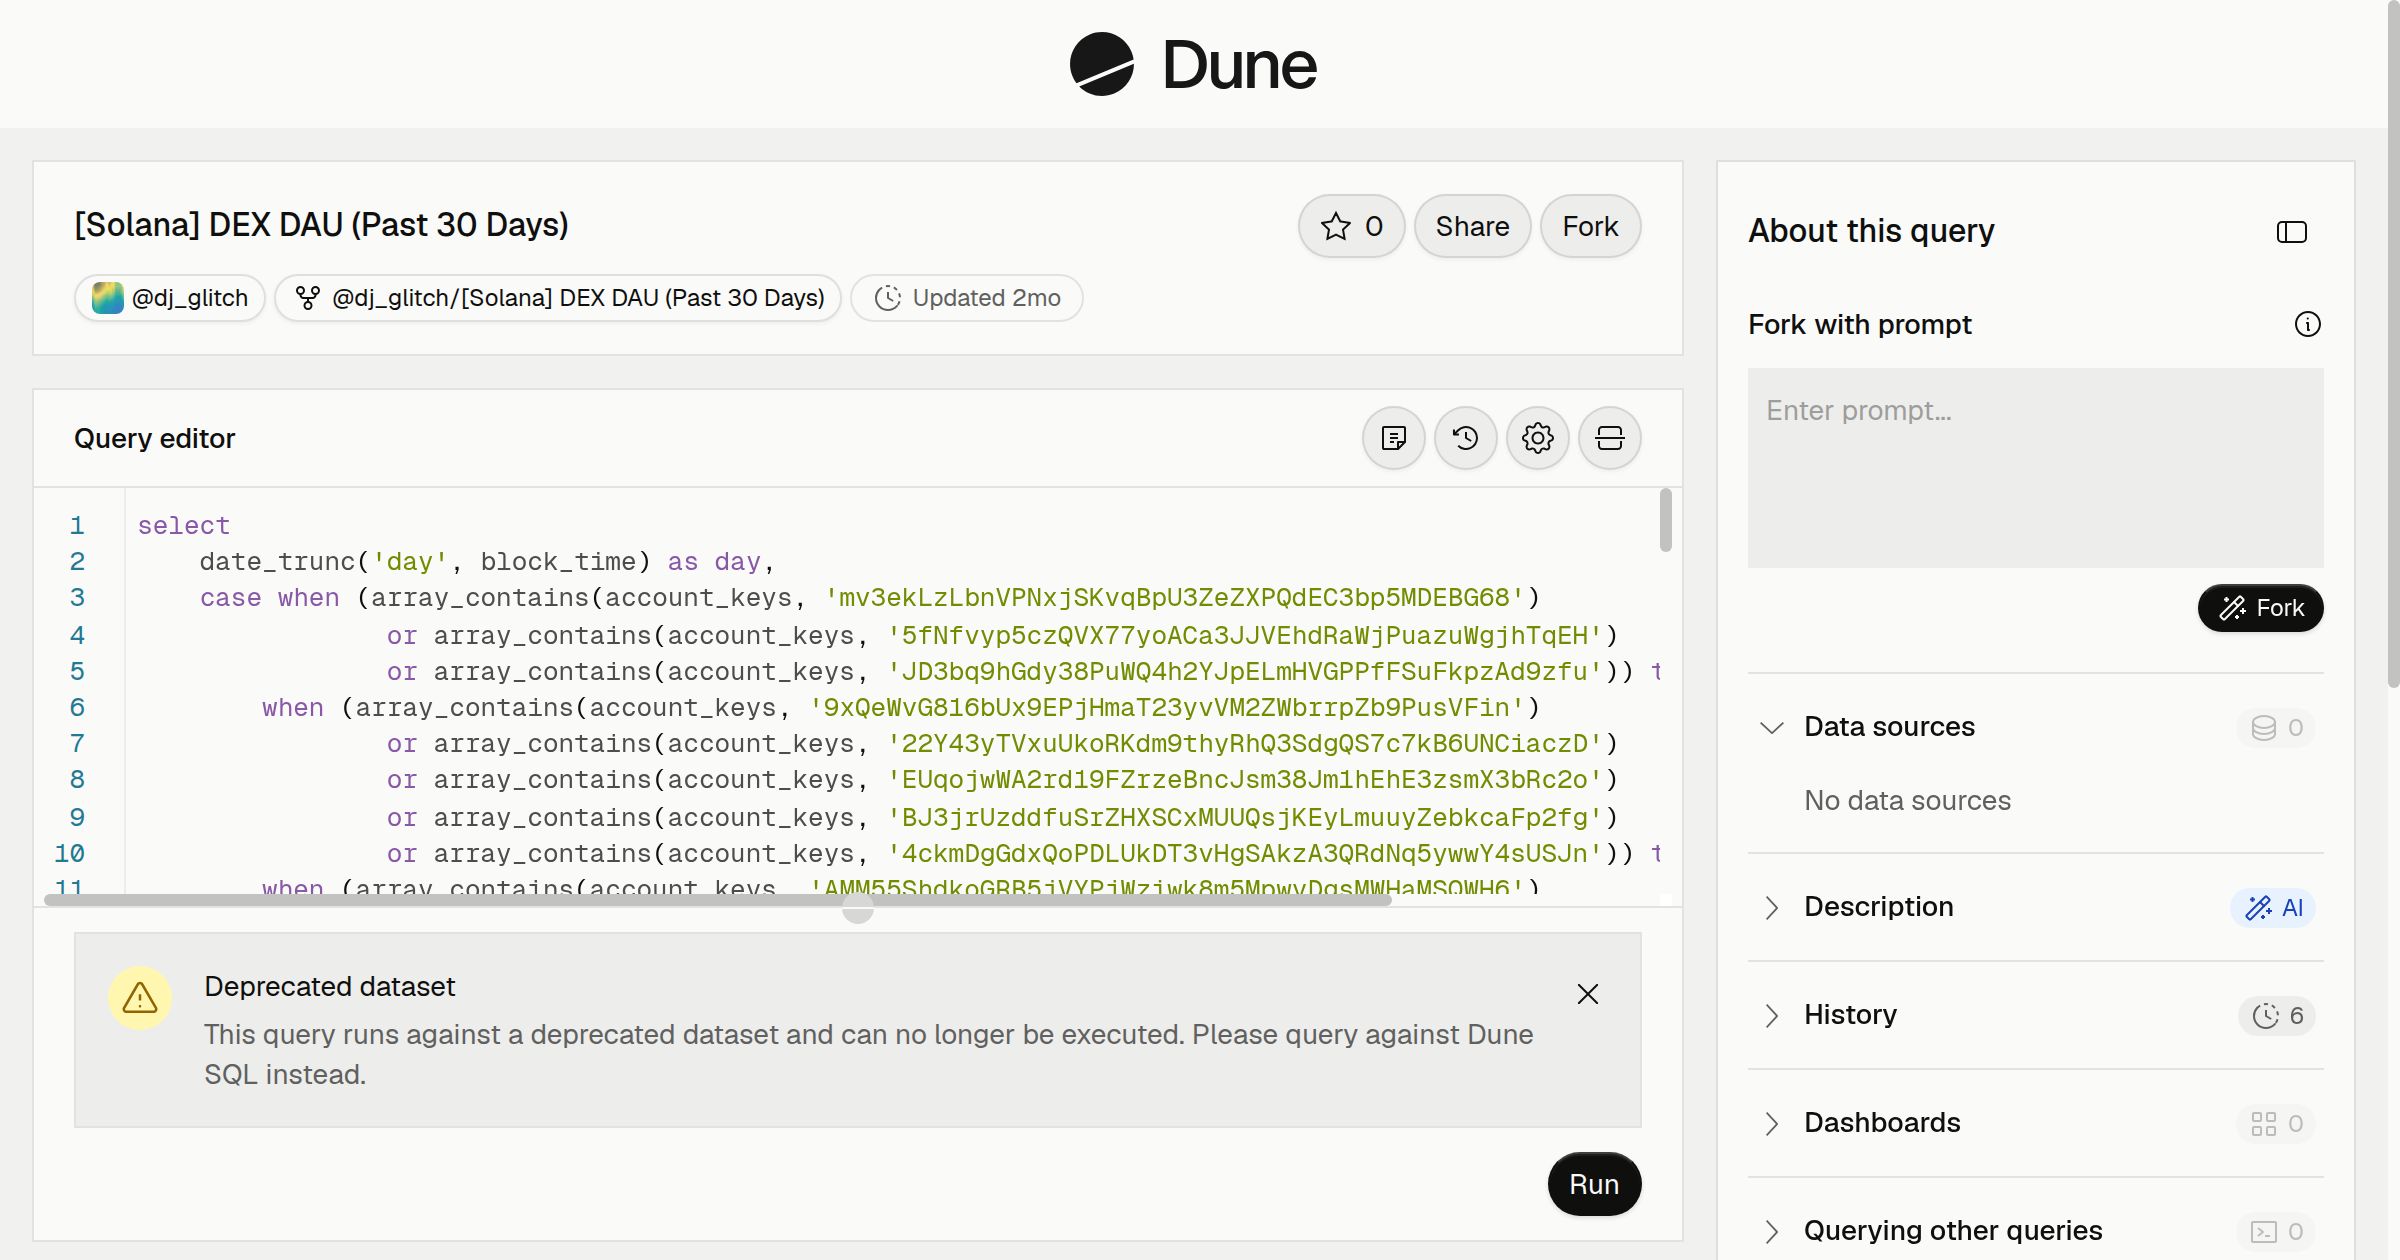Open query version history clock icon
Image resolution: width=2400 pixels, height=1260 pixels.
(1466, 438)
